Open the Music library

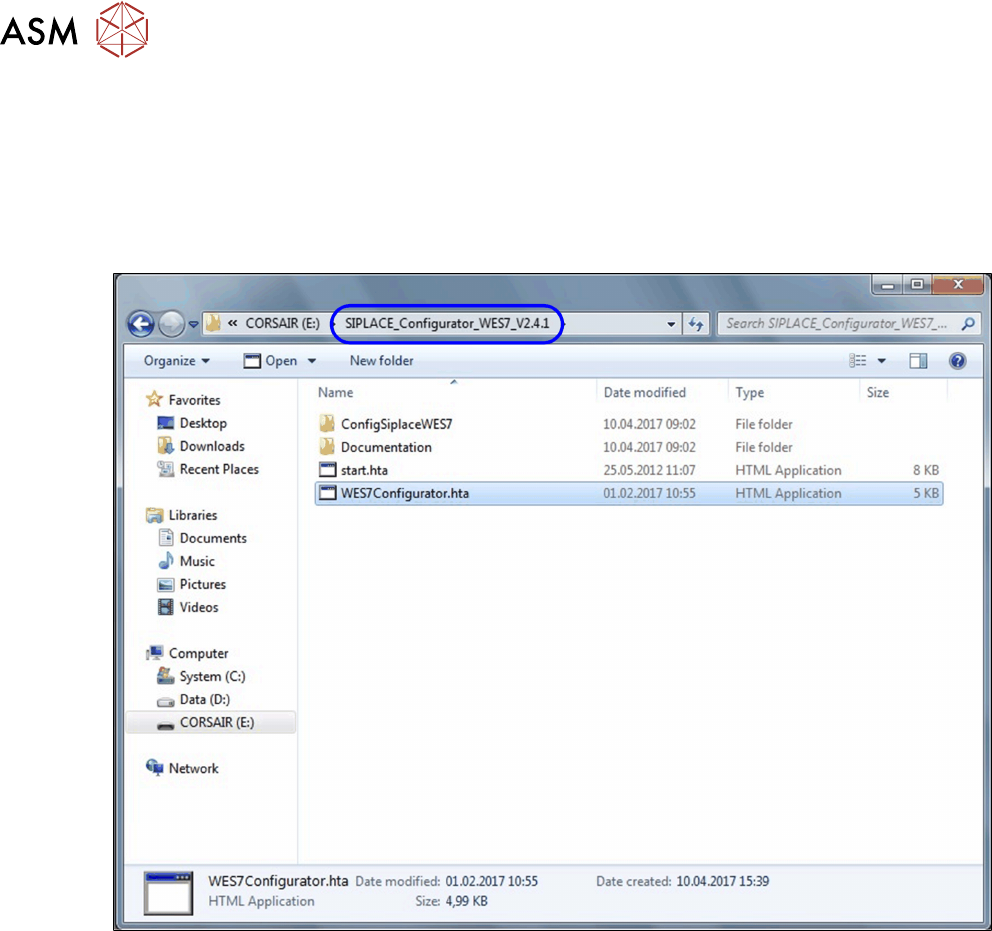pos(197,562)
